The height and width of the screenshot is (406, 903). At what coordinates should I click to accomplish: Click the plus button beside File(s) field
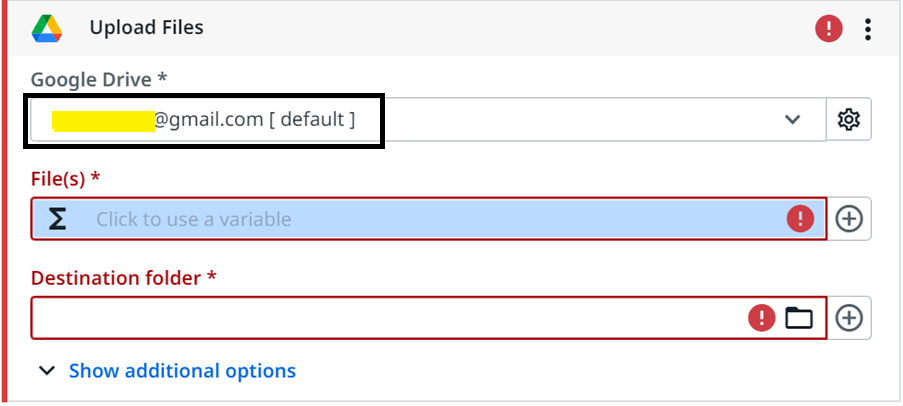(x=849, y=219)
